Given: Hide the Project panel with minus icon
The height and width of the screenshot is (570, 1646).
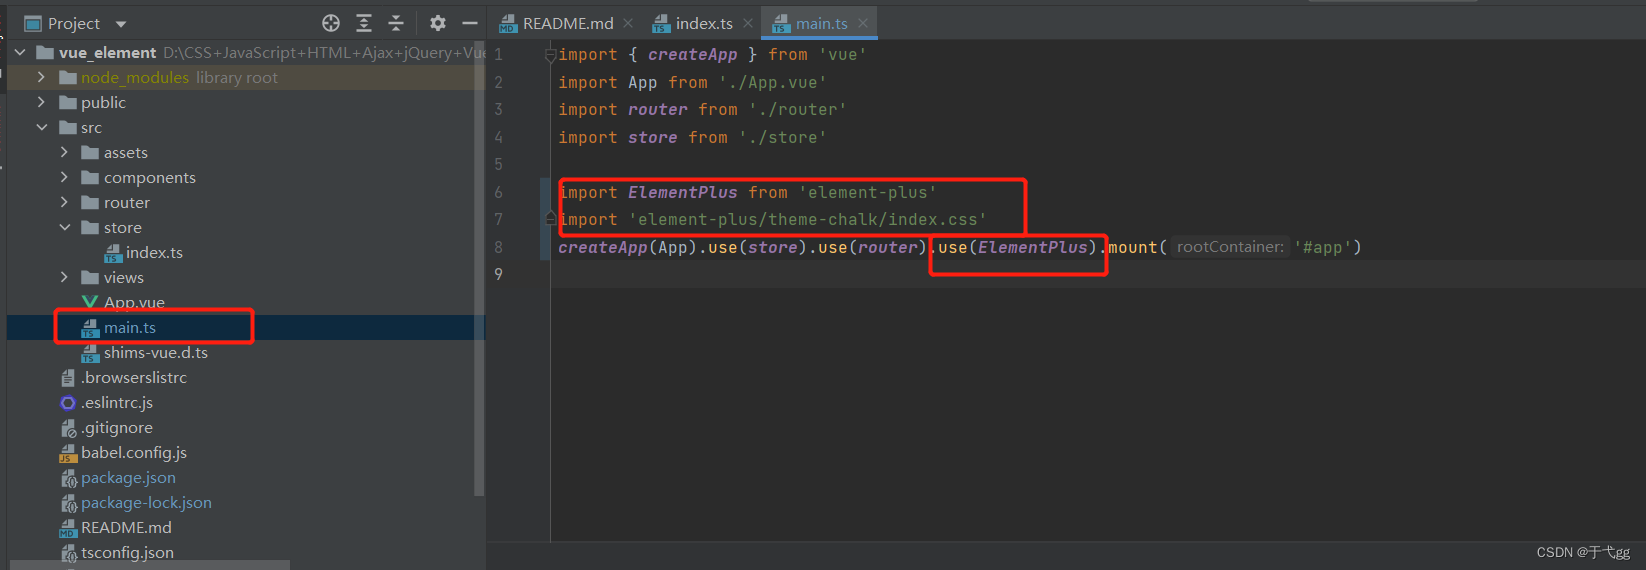Looking at the screenshot, I should click(x=469, y=23).
